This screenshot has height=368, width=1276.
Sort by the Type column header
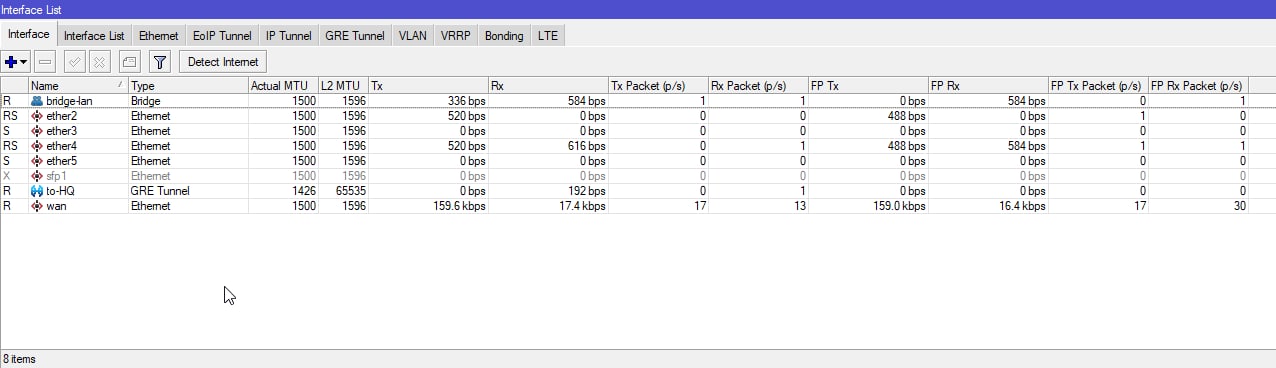tap(188, 86)
